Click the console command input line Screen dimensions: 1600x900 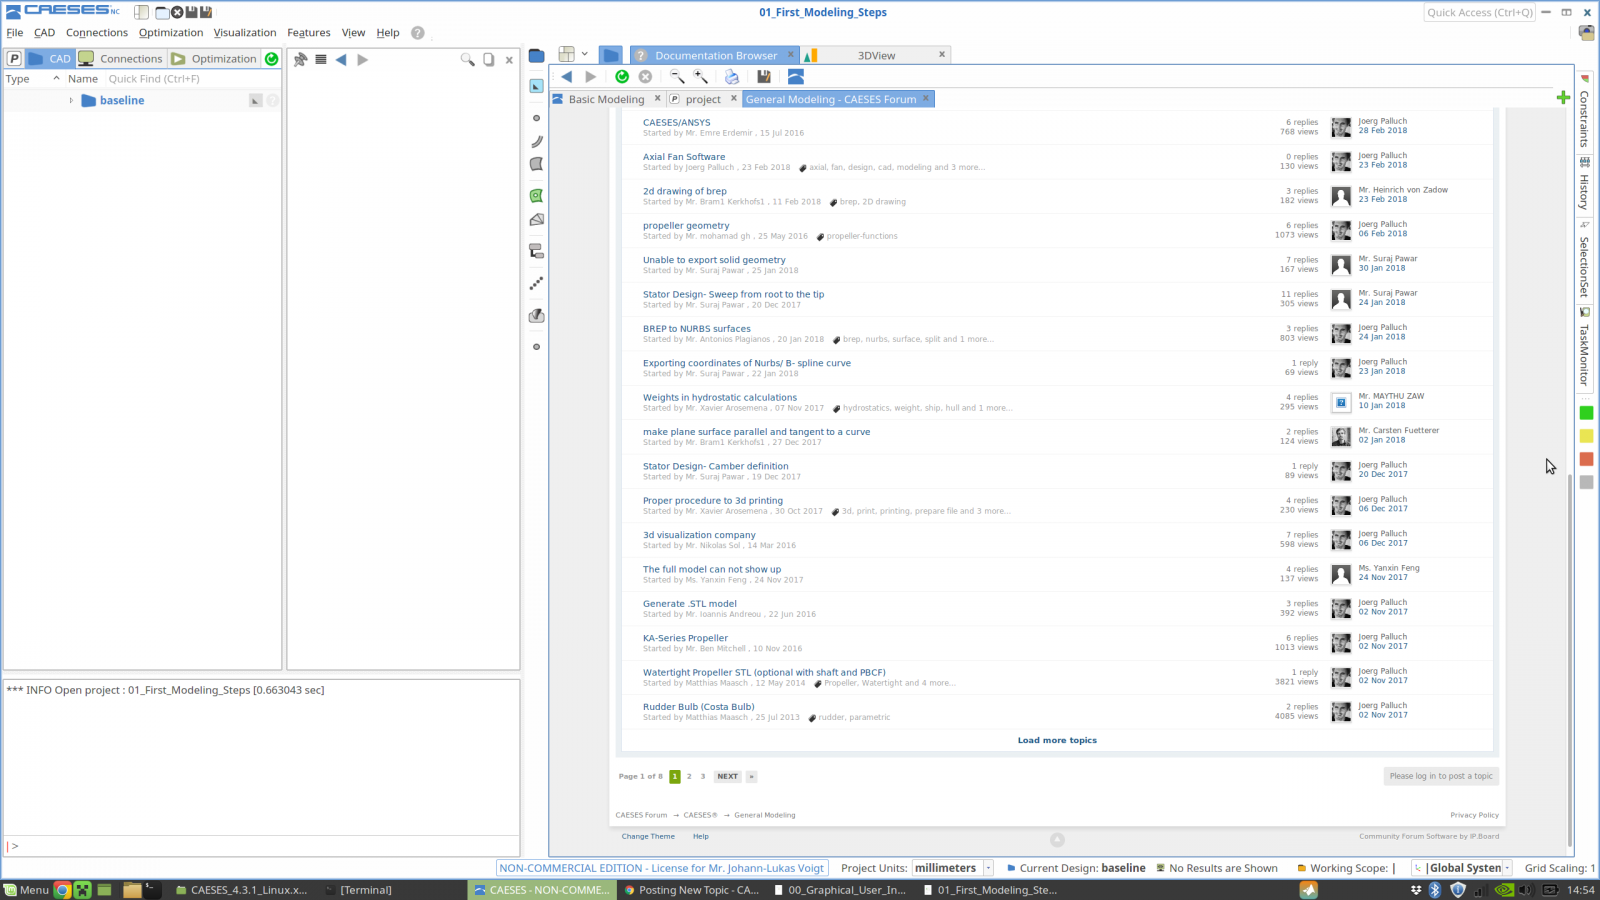tap(262, 846)
